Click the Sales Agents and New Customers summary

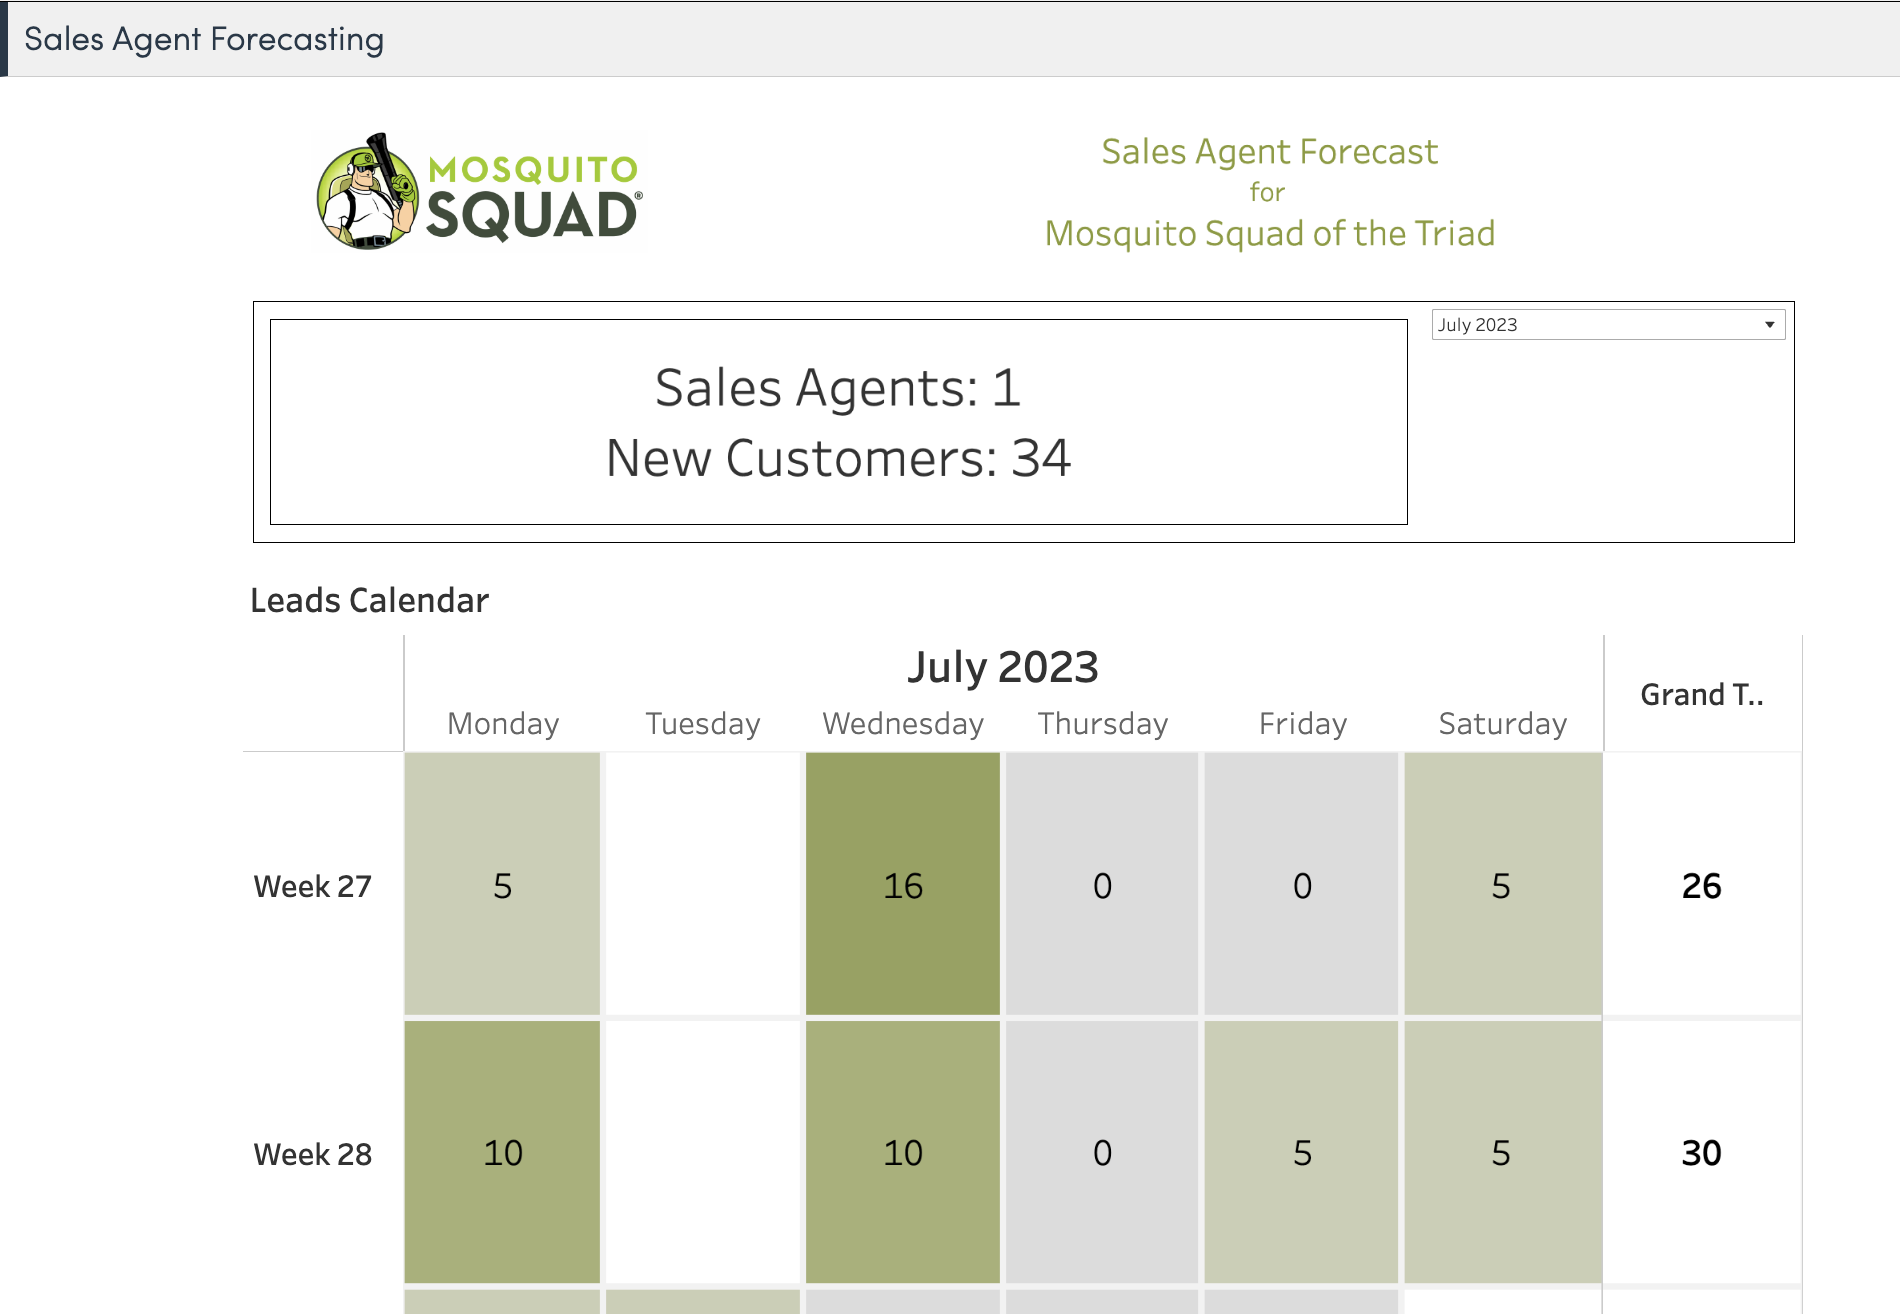point(838,422)
